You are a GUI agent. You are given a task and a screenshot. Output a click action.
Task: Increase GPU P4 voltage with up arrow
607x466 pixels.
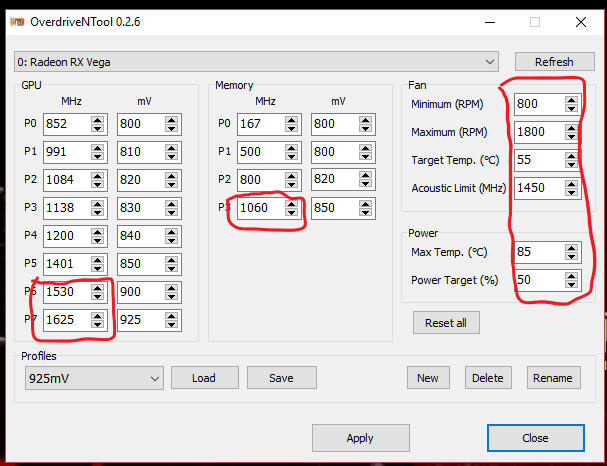pyautogui.click(x=171, y=232)
